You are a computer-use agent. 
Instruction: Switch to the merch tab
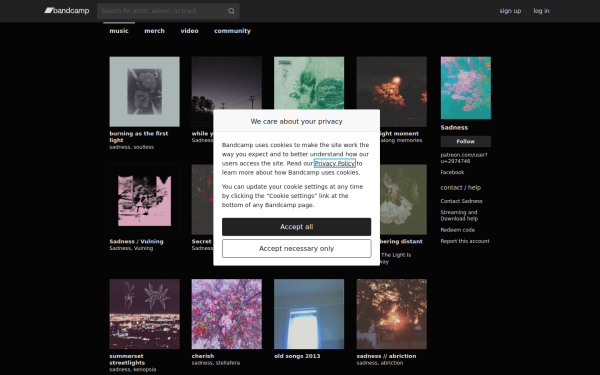pyautogui.click(x=154, y=31)
